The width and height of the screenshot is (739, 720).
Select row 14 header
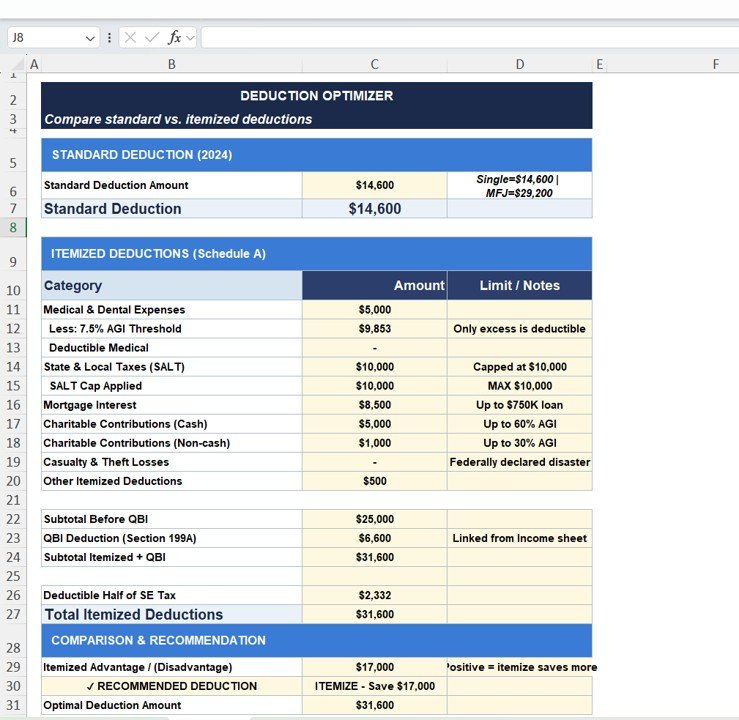click(13, 367)
